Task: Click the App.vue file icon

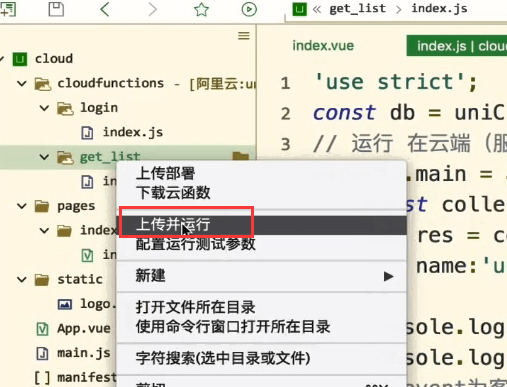Action: tap(42, 329)
